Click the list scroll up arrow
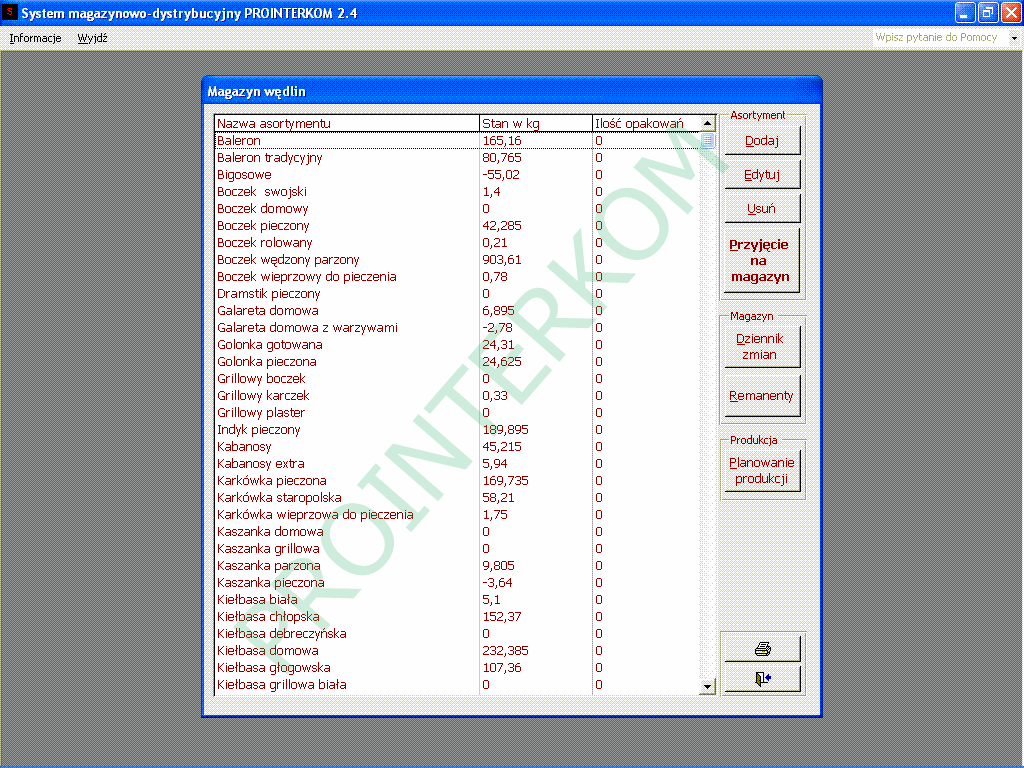1024x768 pixels. tap(708, 123)
